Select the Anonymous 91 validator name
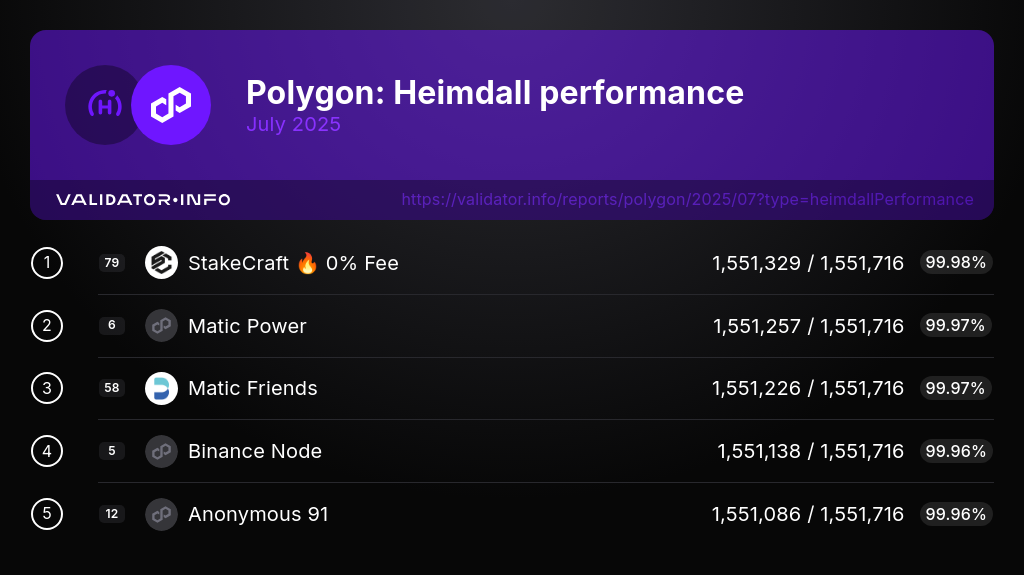This screenshot has height=575, width=1024. (258, 515)
